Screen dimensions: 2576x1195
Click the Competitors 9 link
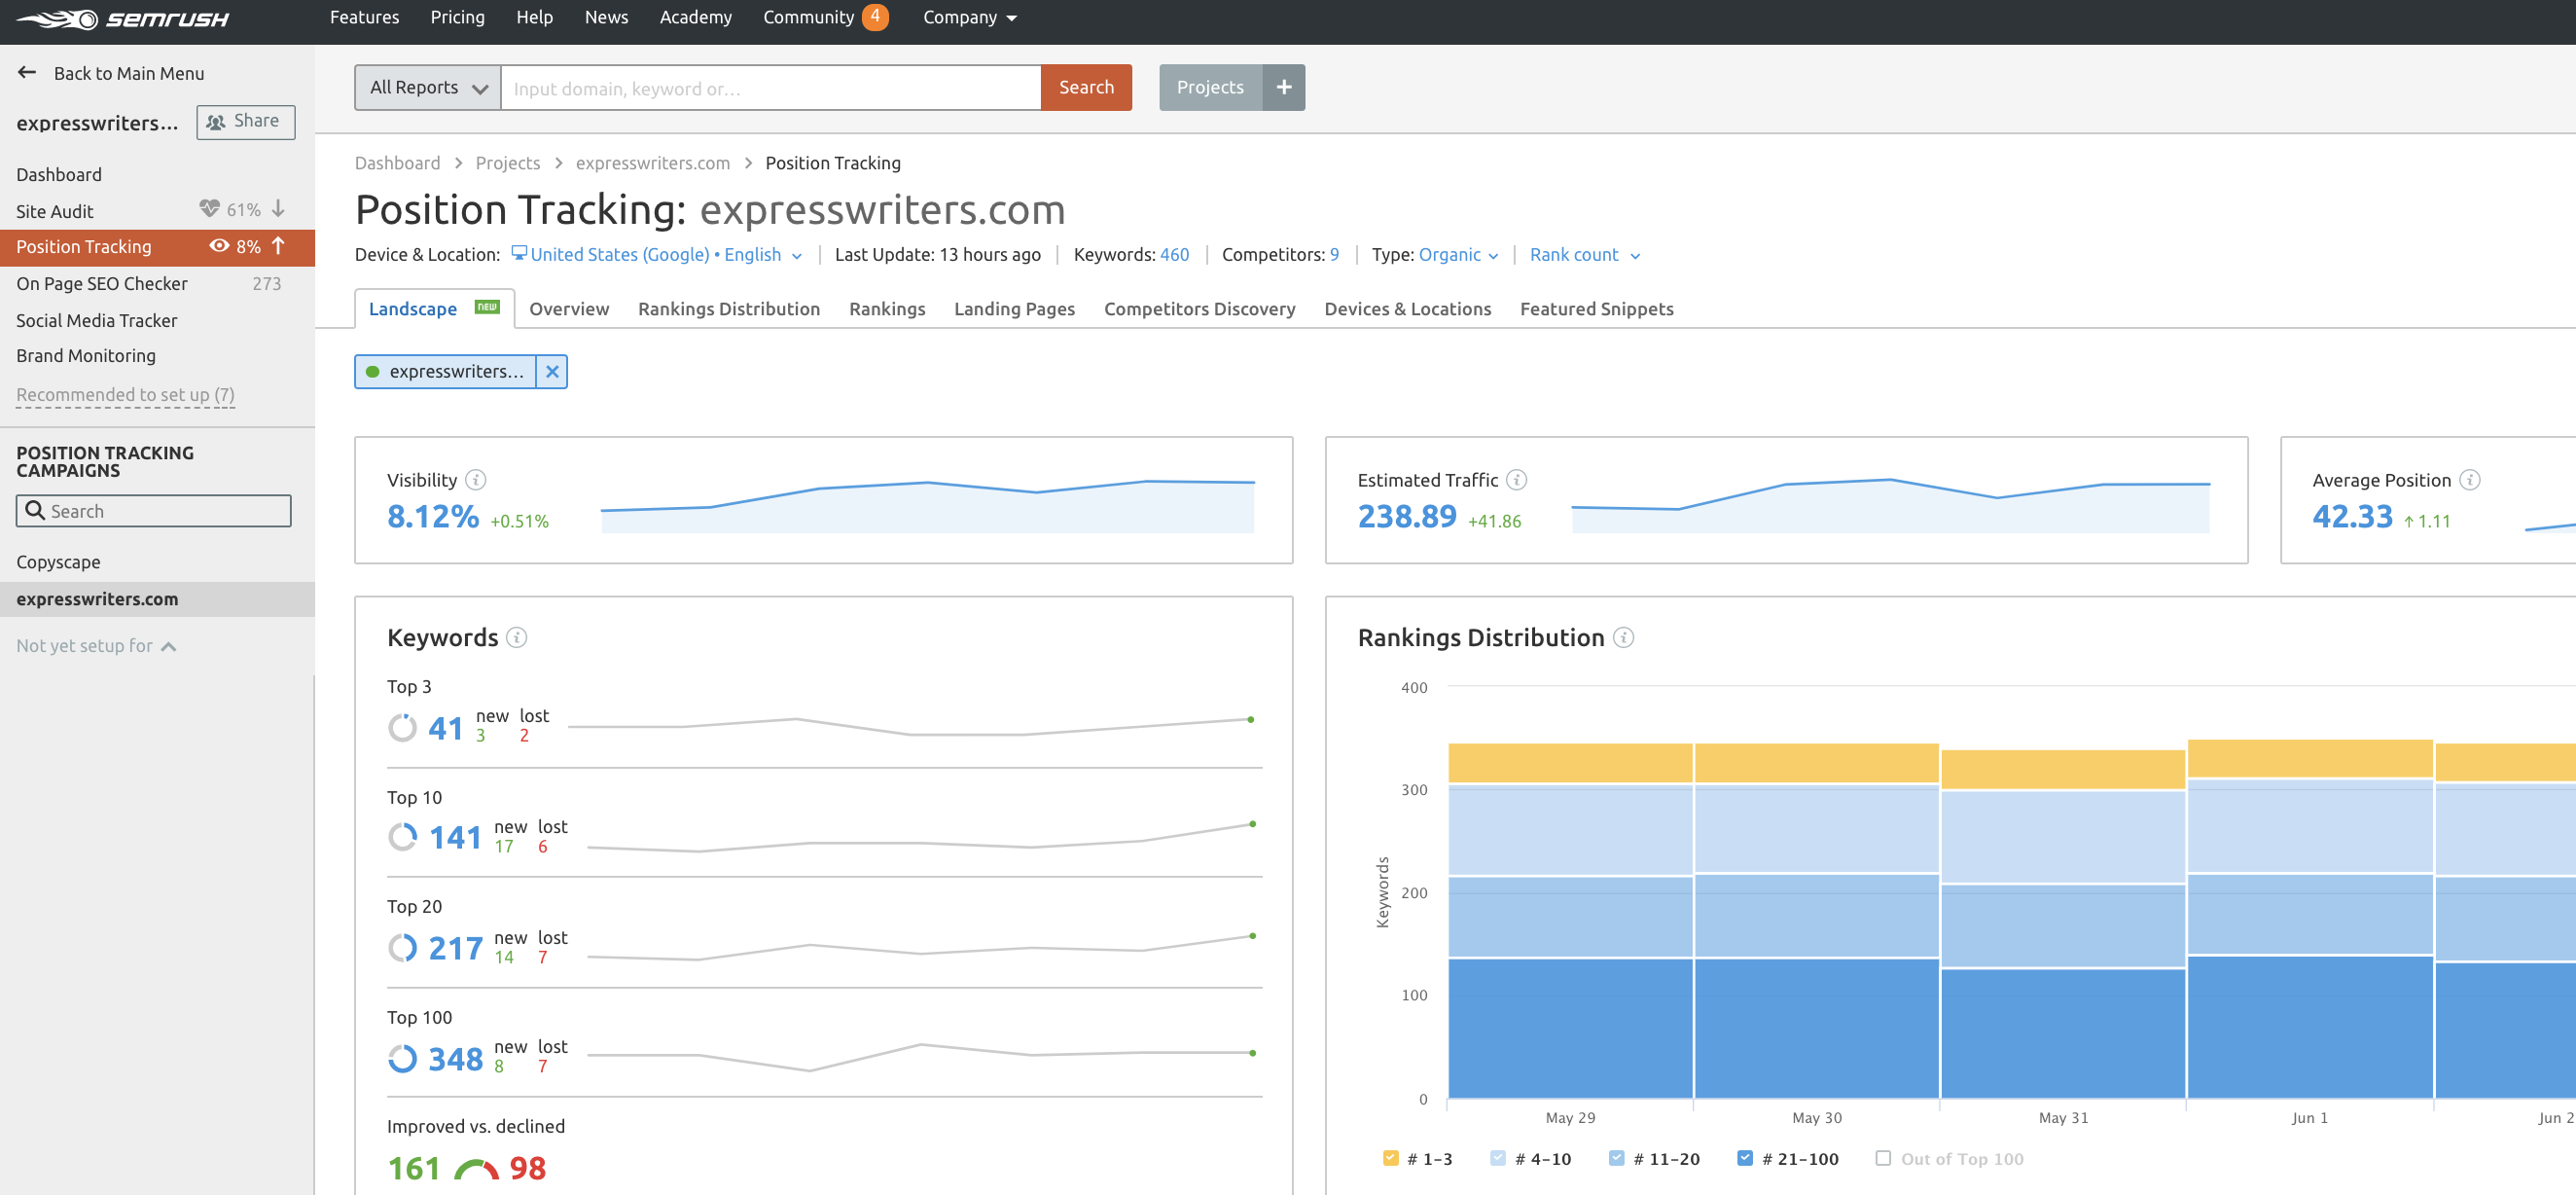tap(1333, 254)
